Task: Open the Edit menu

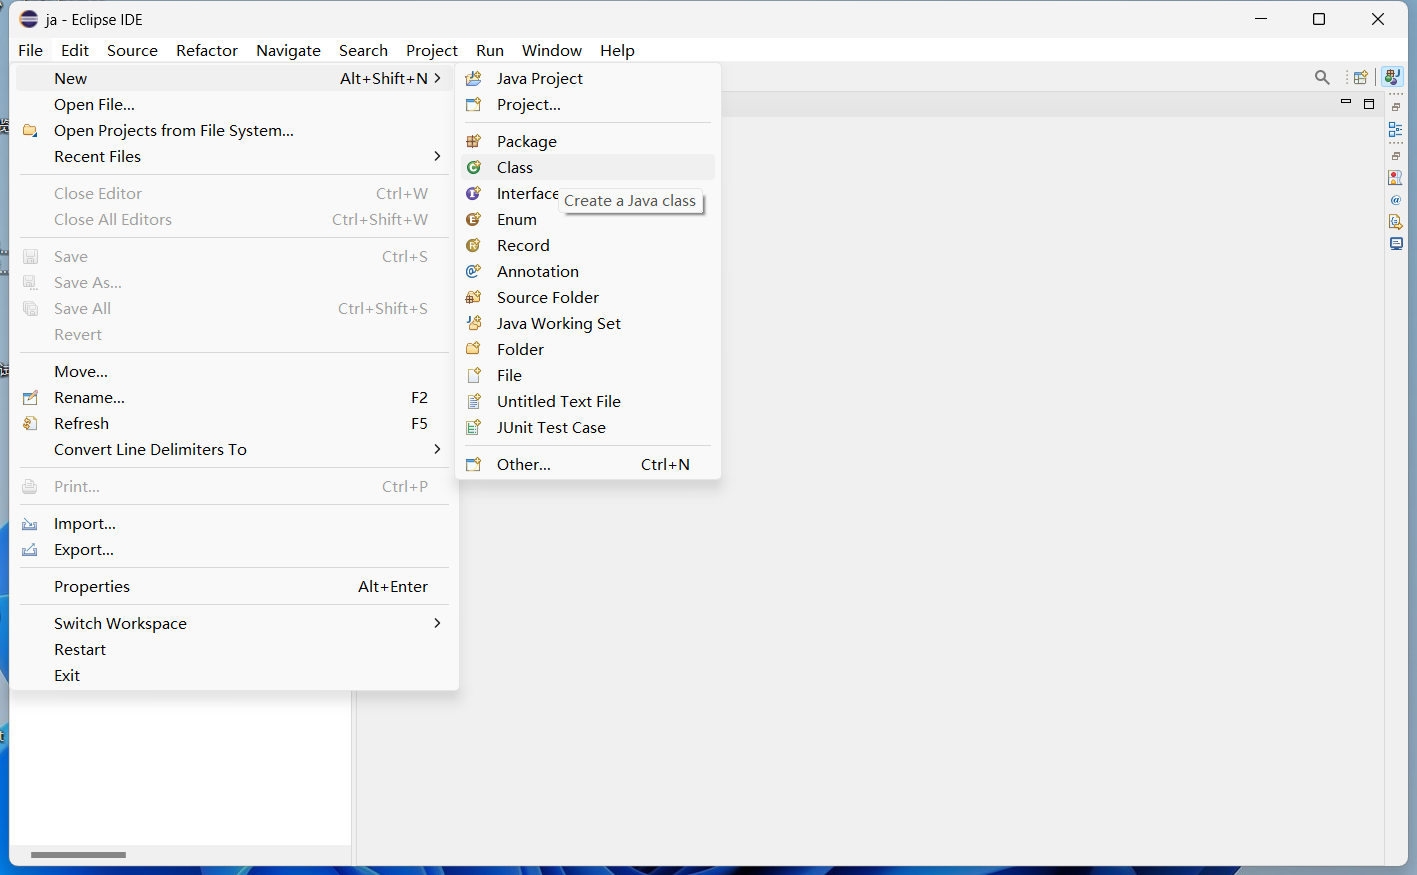Action: pos(75,50)
